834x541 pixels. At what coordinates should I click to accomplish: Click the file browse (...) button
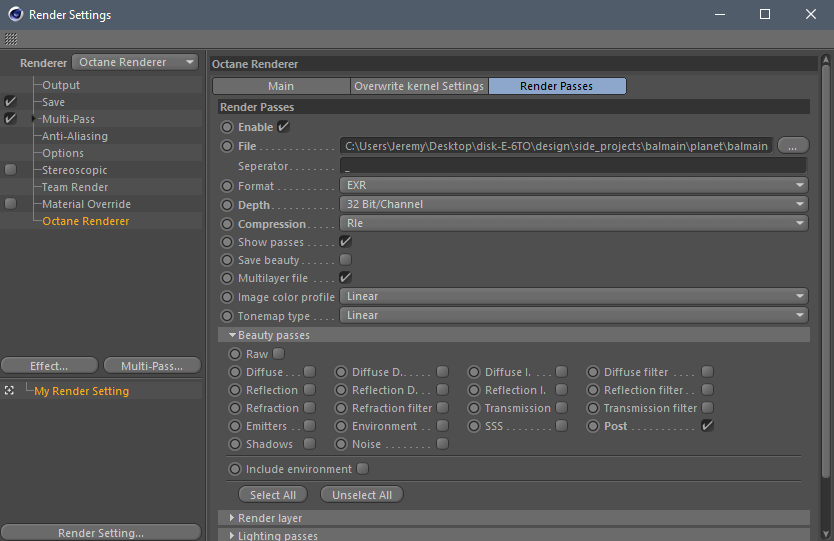click(793, 146)
